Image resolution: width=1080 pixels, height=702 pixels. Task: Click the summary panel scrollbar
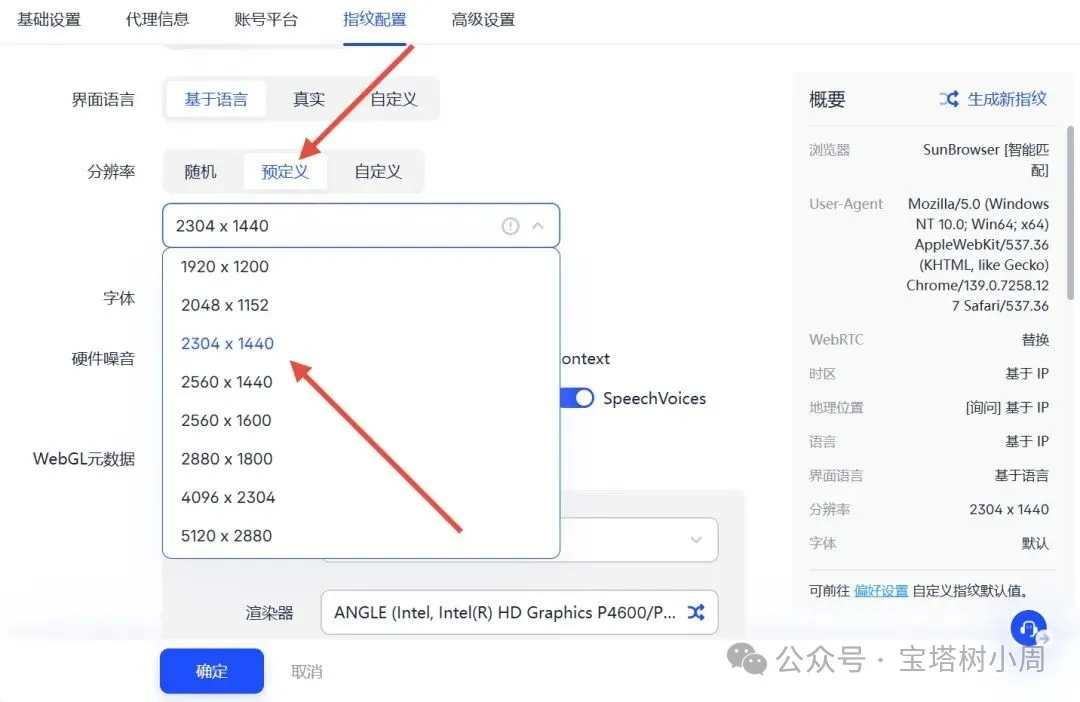(1070, 213)
